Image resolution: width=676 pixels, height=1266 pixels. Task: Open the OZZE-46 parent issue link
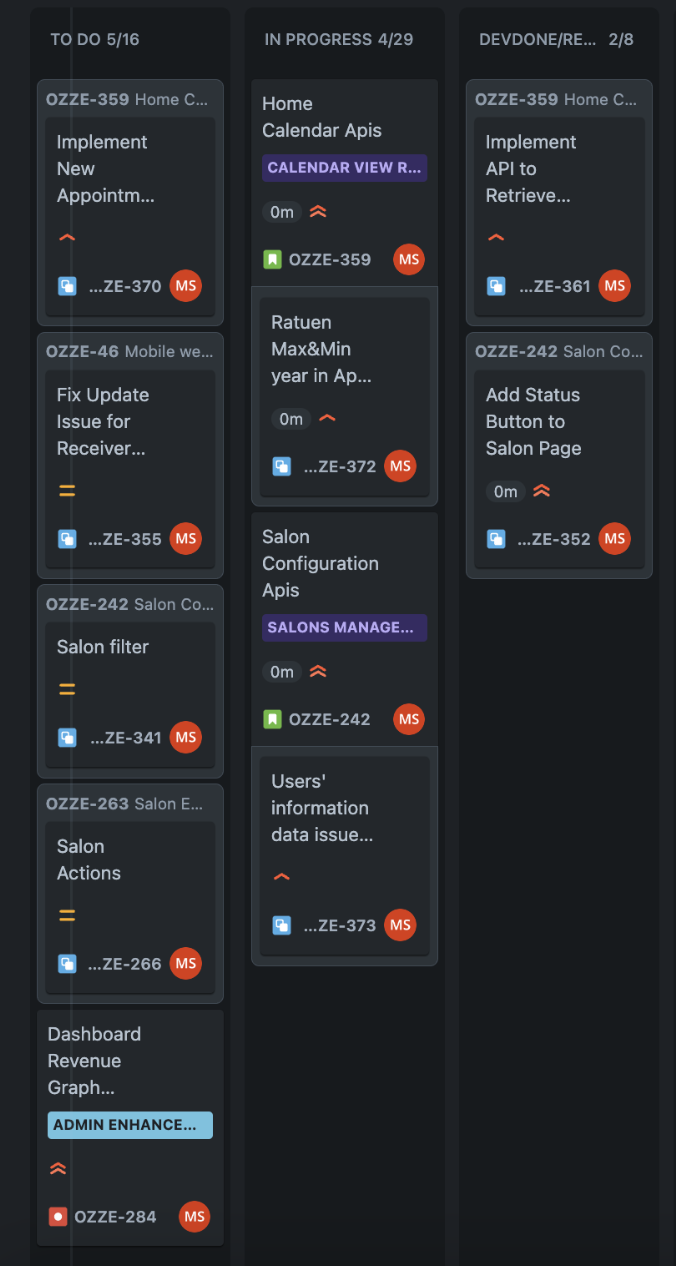(82, 352)
